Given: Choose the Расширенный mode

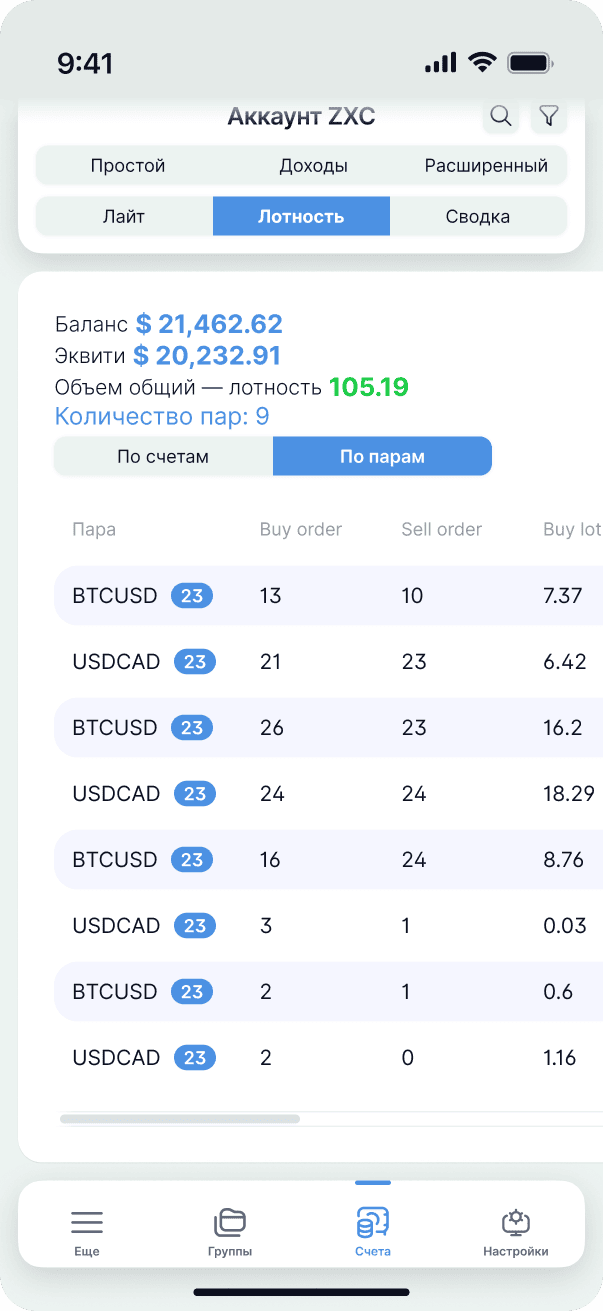Looking at the screenshot, I should (486, 166).
